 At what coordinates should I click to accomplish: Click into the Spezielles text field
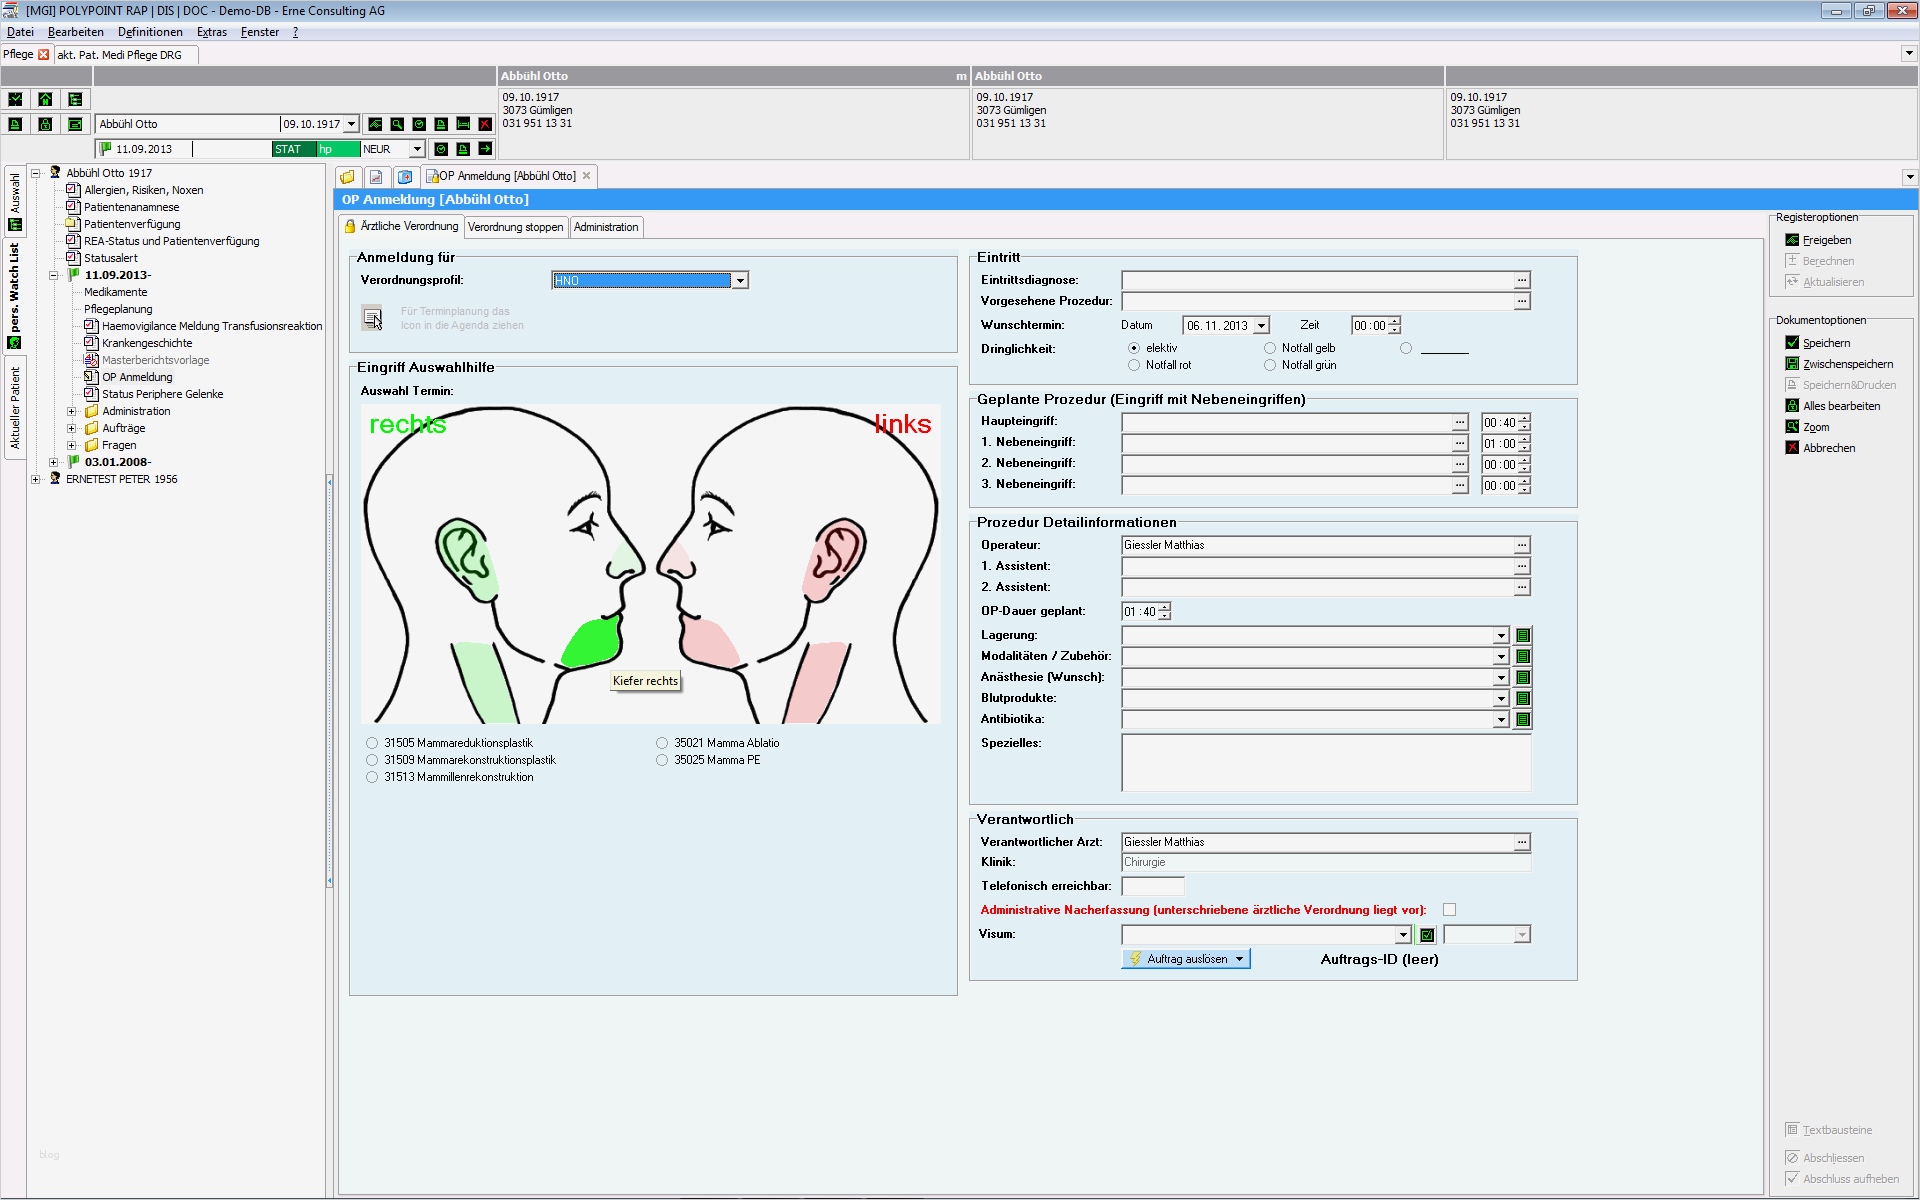[x=1325, y=763]
